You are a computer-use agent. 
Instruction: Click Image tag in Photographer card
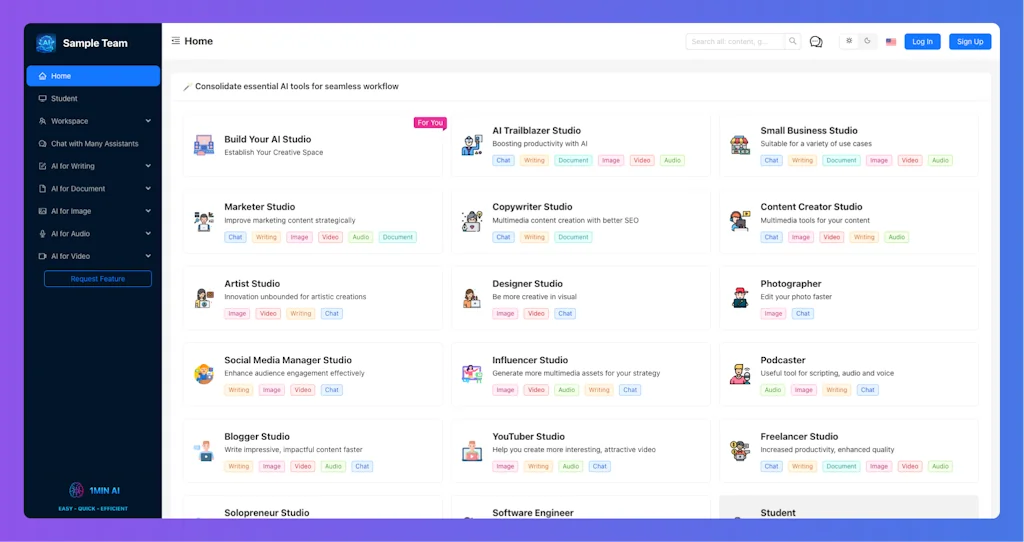pyautogui.click(x=773, y=314)
